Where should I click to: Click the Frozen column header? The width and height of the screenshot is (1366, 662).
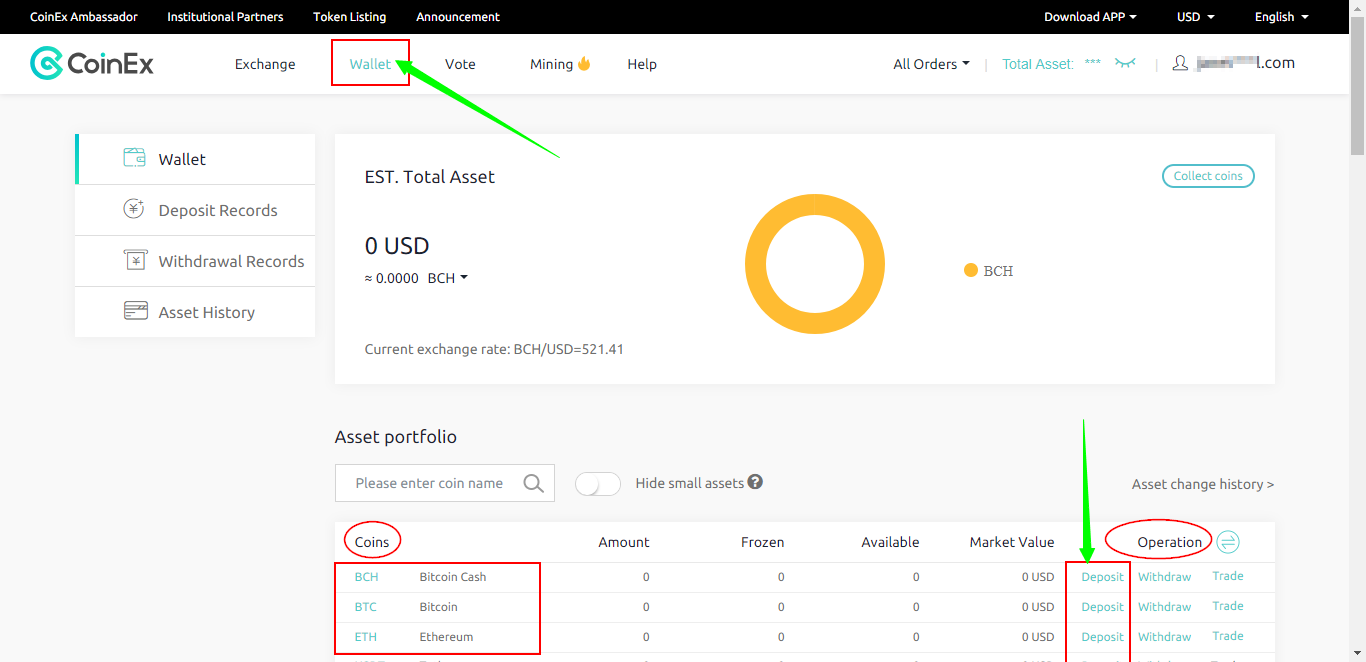pos(762,542)
